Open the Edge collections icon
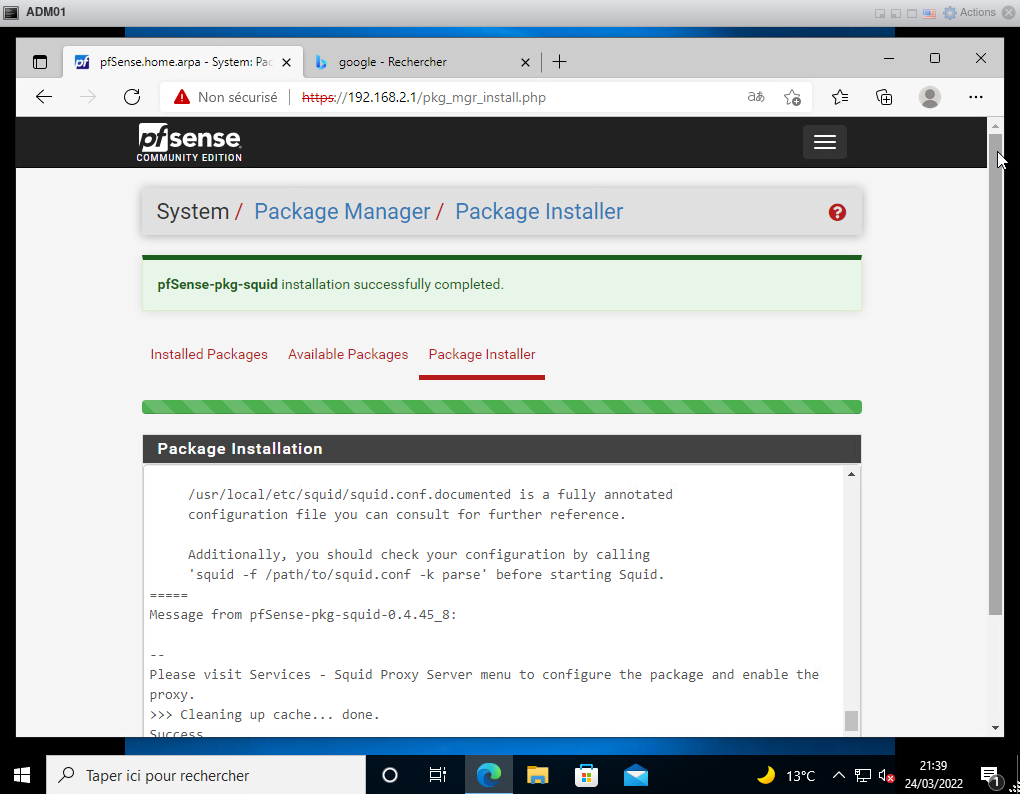 [x=884, y=97]
